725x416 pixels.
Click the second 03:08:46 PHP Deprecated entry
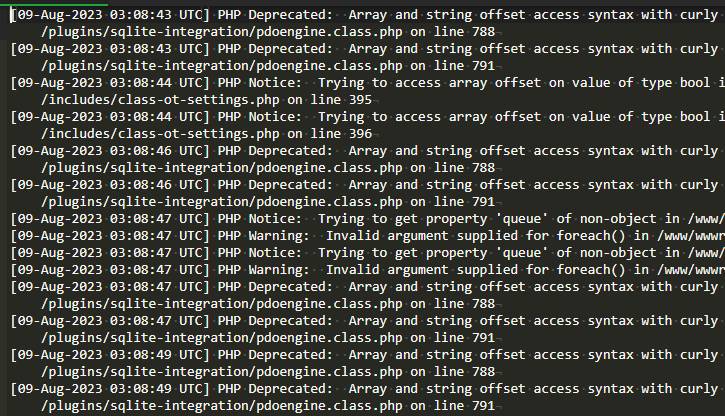360,184
